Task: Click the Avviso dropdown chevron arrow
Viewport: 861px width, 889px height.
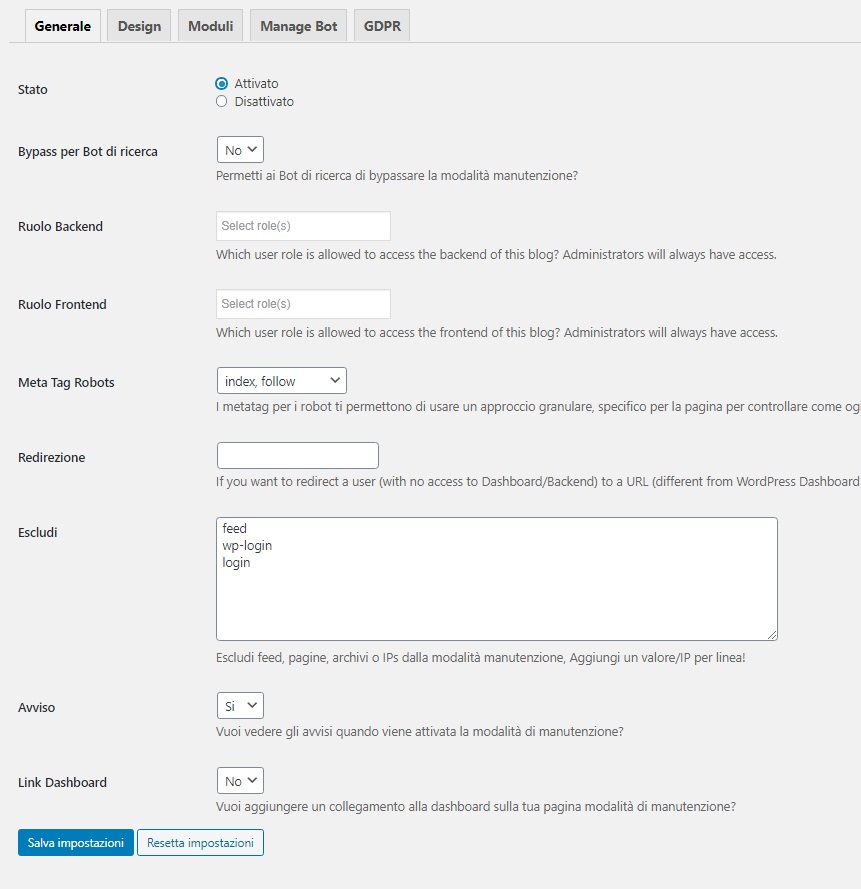Action: point(252,705)
